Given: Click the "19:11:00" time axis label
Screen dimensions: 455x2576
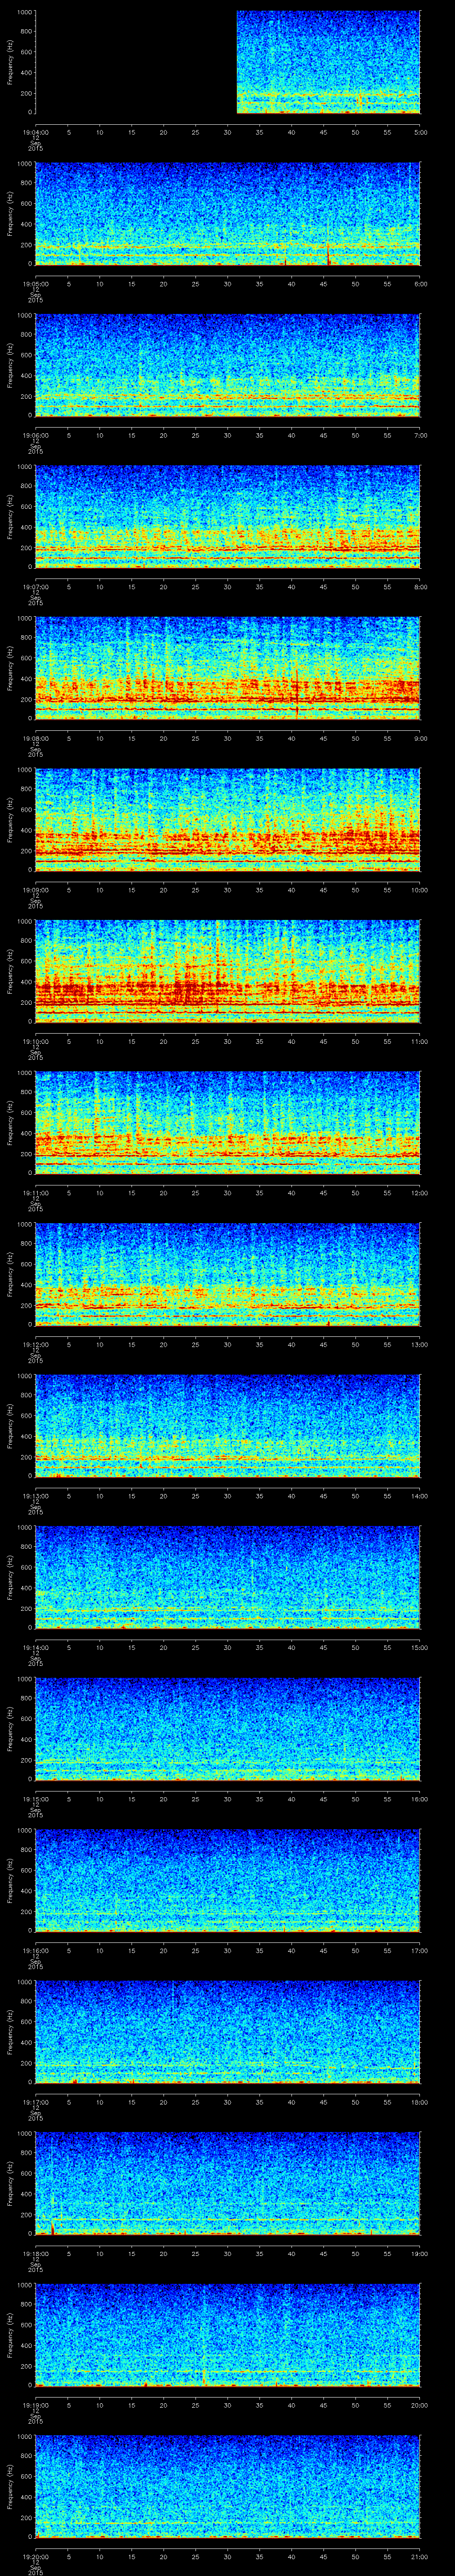Looking at the screenshot, I should 35,1192.
